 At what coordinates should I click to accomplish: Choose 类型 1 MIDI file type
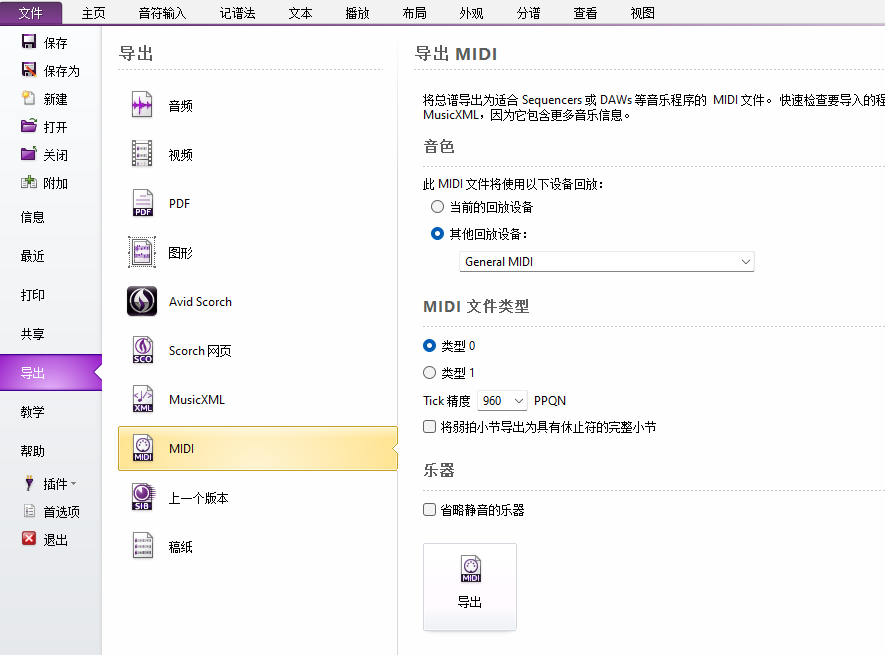coord(430,373)
